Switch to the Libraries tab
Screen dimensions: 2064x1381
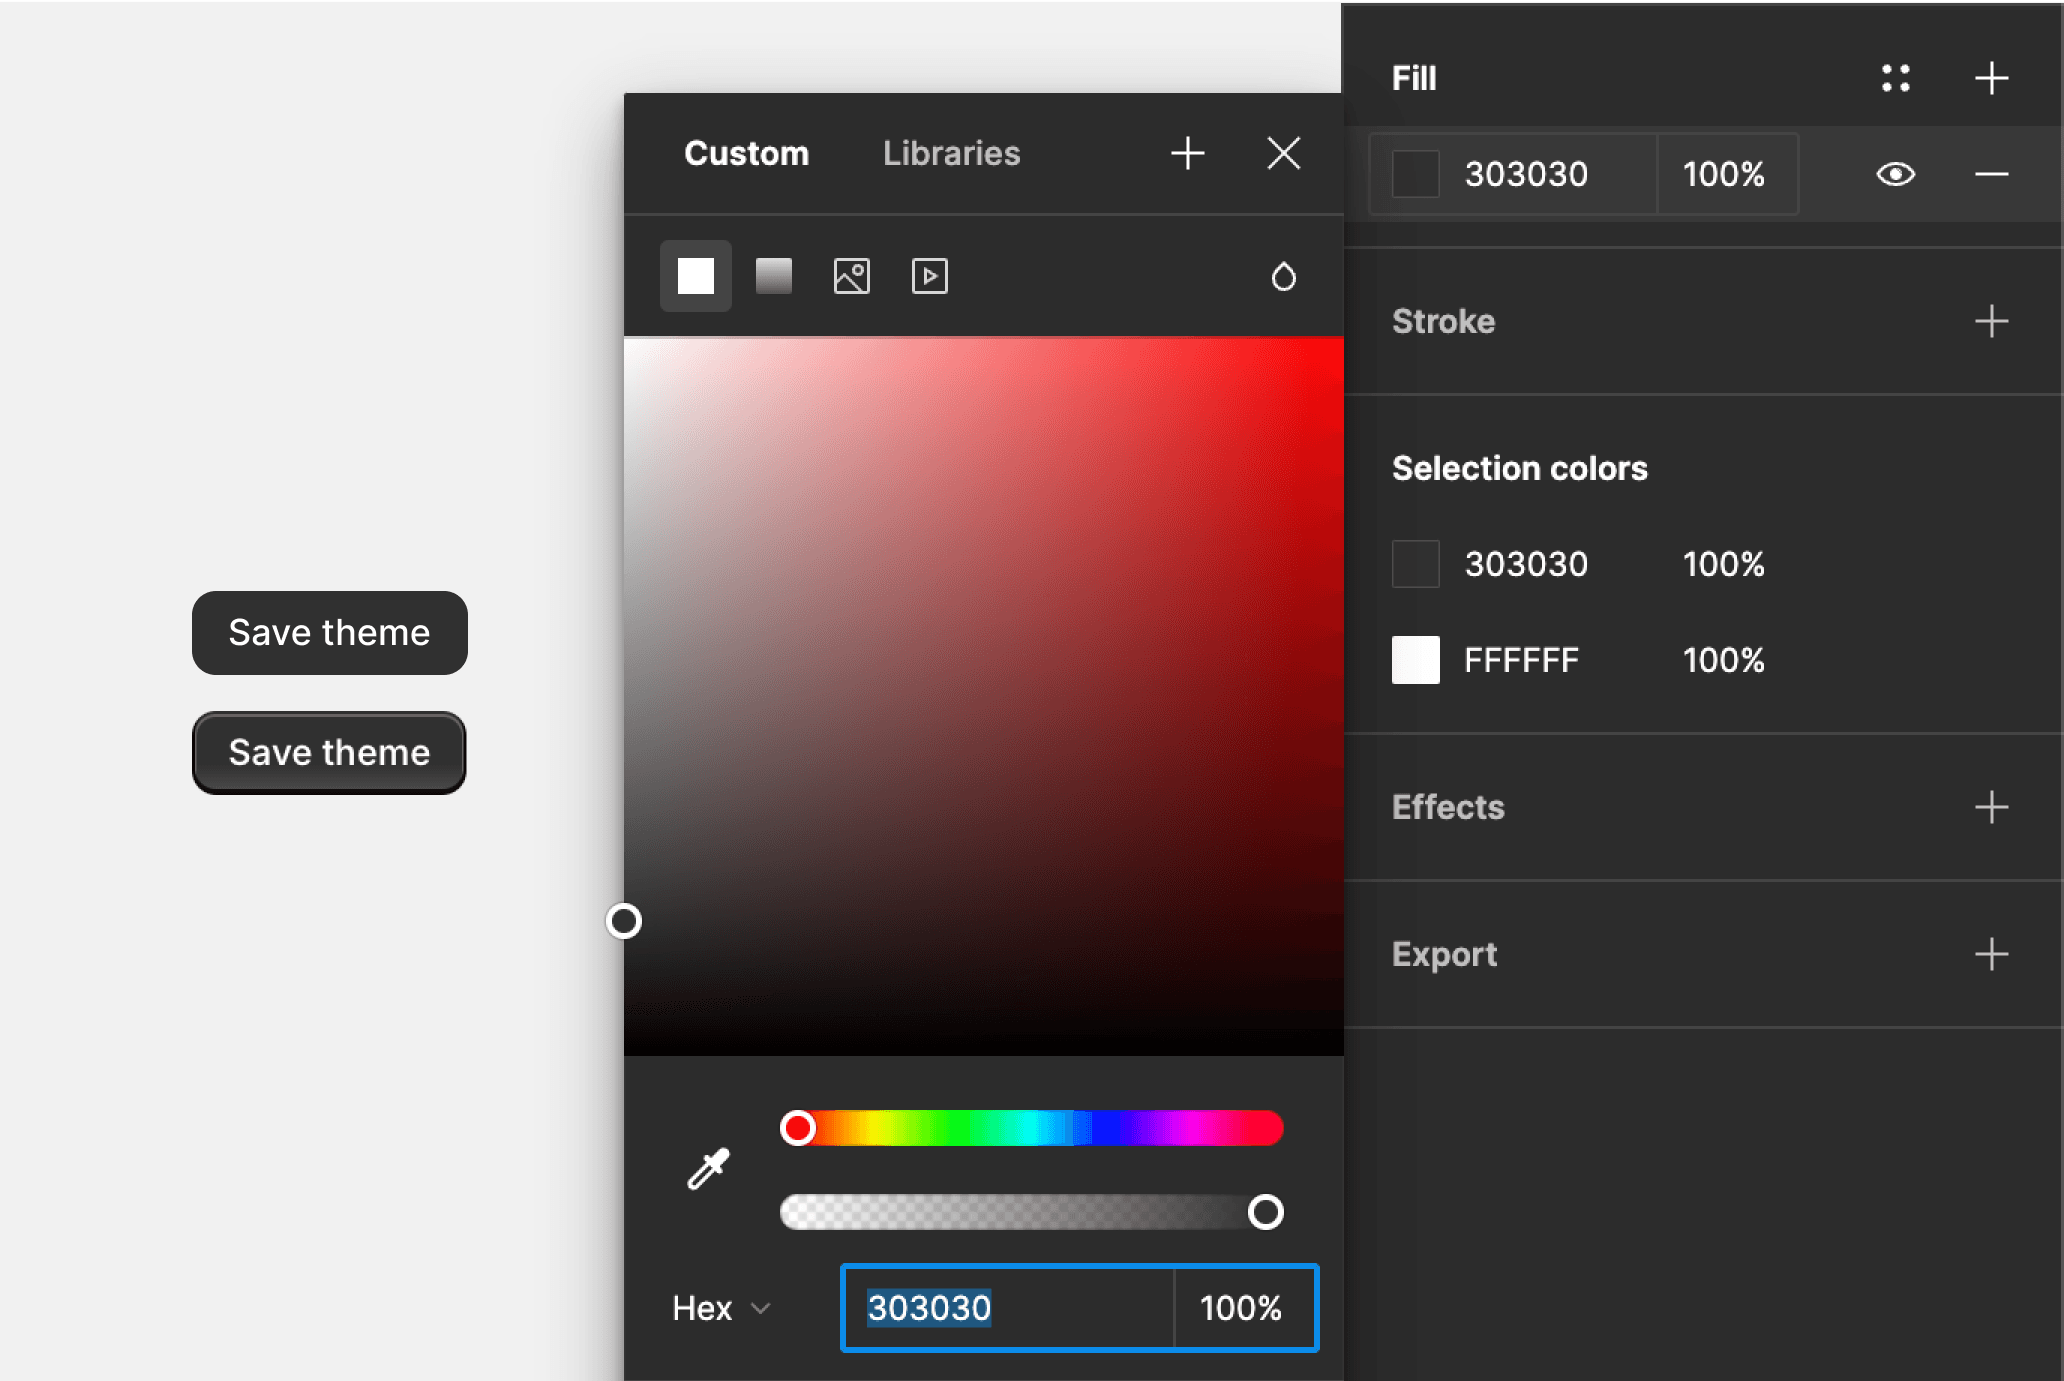click(951, 153)
